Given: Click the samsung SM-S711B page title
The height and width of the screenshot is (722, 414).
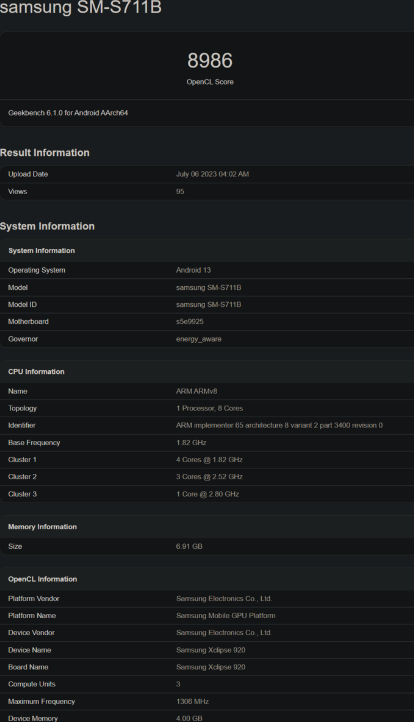Looking at the screenshot, I should (81, 7).
